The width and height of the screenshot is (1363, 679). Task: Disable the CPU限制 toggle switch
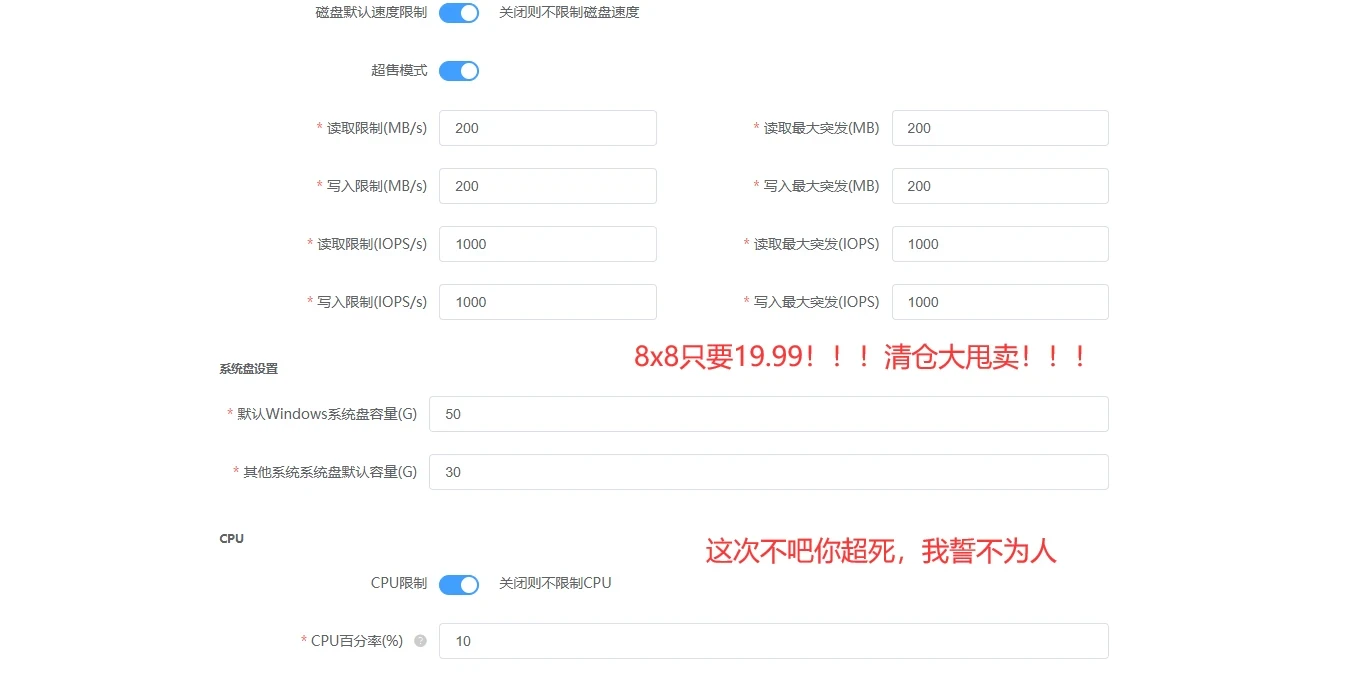458,584
